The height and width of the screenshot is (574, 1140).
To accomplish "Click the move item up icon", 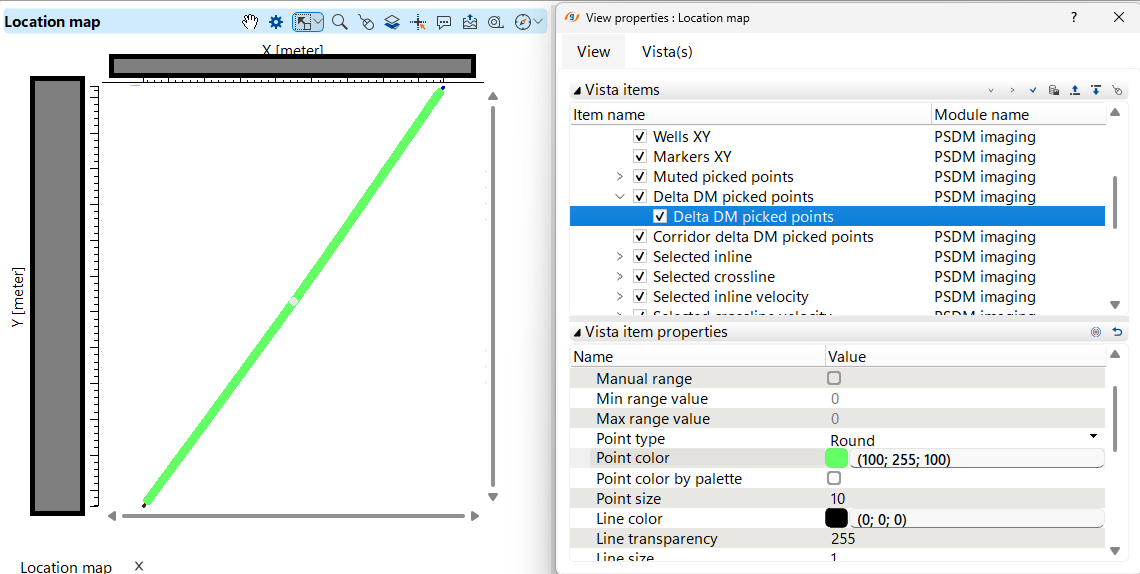I will (1075, 91).
